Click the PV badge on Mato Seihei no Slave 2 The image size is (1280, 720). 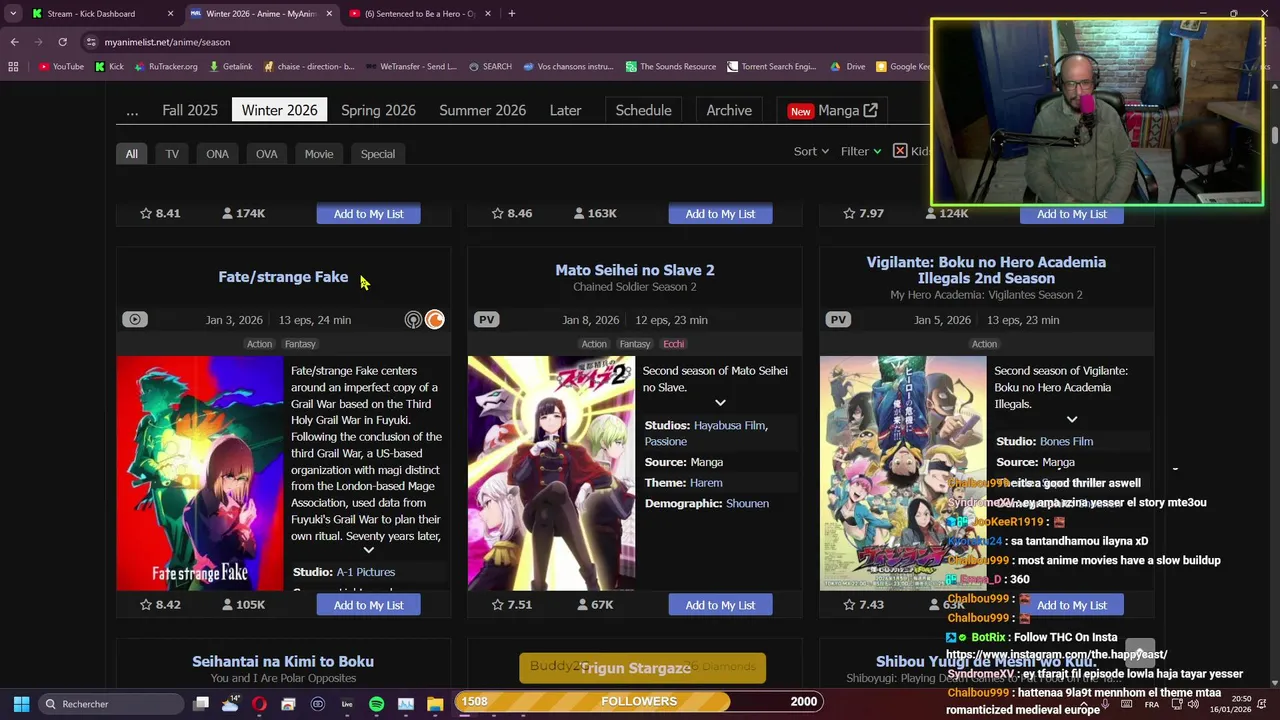486,320
